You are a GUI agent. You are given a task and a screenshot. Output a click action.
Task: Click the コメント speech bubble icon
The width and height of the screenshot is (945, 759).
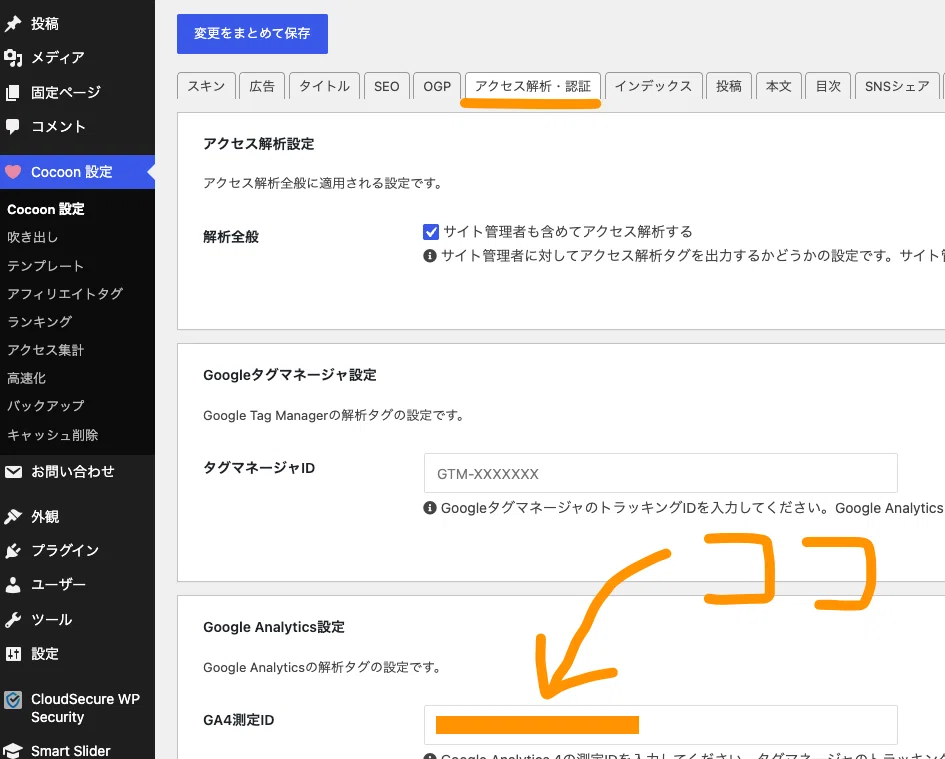[x=13, y=126]
